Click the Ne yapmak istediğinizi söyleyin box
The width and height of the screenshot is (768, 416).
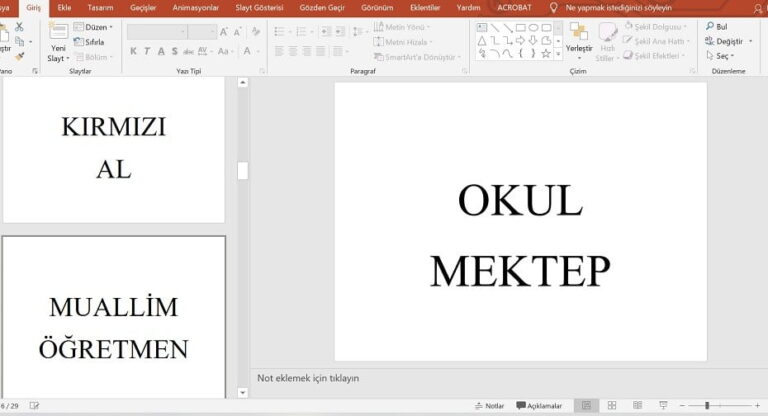618,8
